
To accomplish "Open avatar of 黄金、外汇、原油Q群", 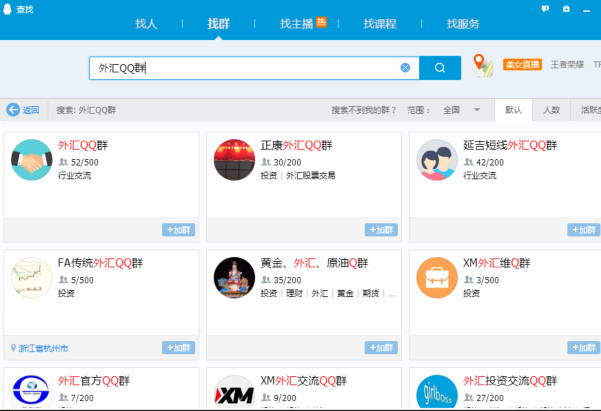I will click(234, 278).
